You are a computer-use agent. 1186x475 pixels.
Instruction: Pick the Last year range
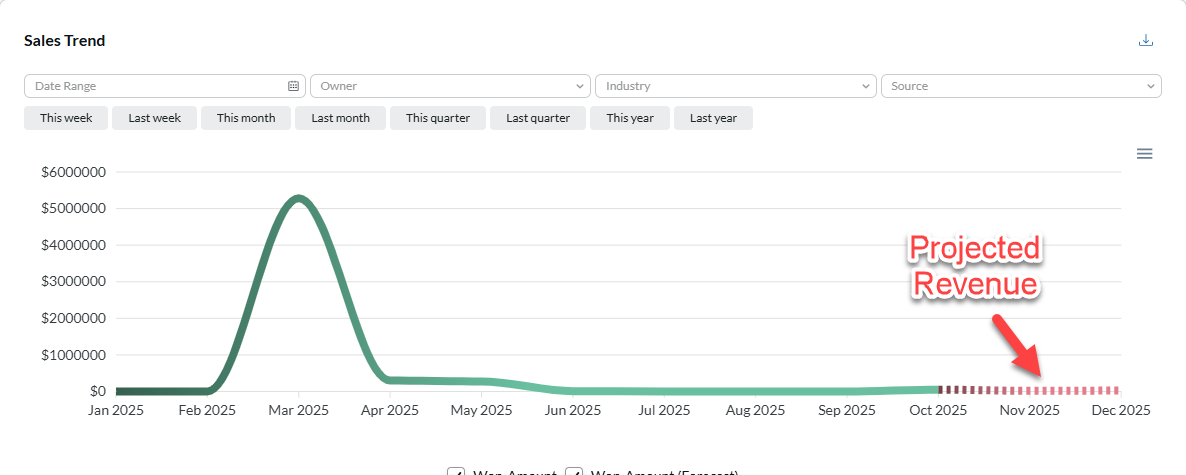[713, 118]
